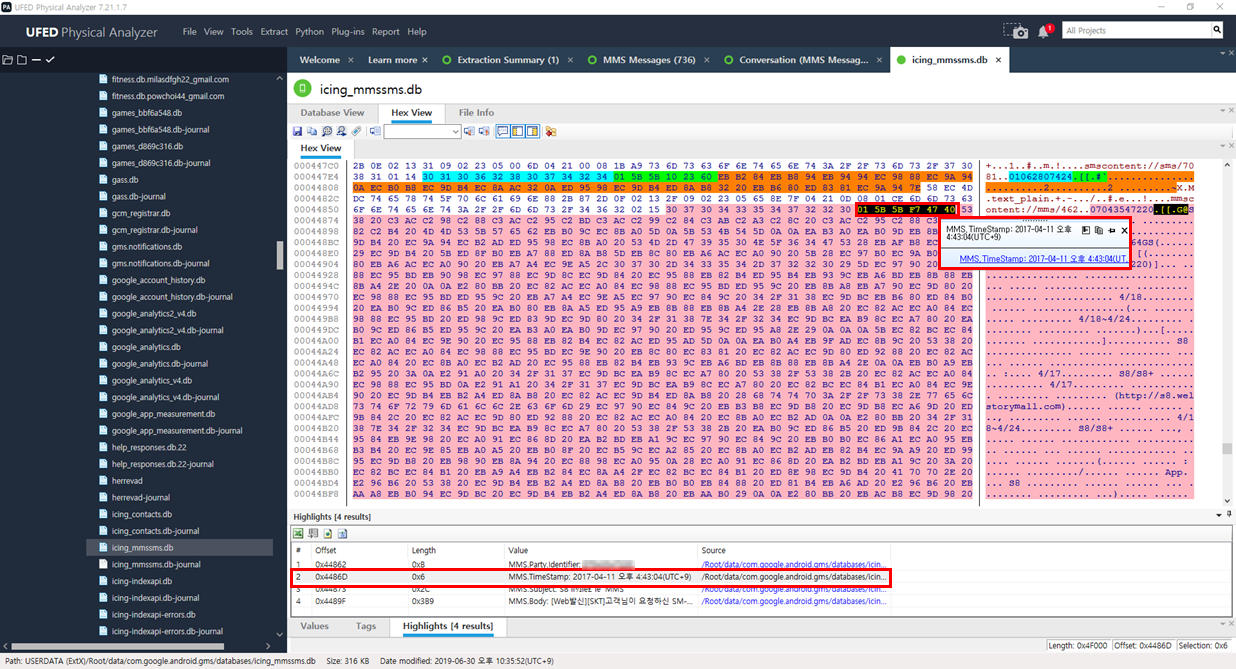Select highlight row 4 MMS.Body
The width and height of the screenshot is (1236, 669).
(x=589, y=601)
